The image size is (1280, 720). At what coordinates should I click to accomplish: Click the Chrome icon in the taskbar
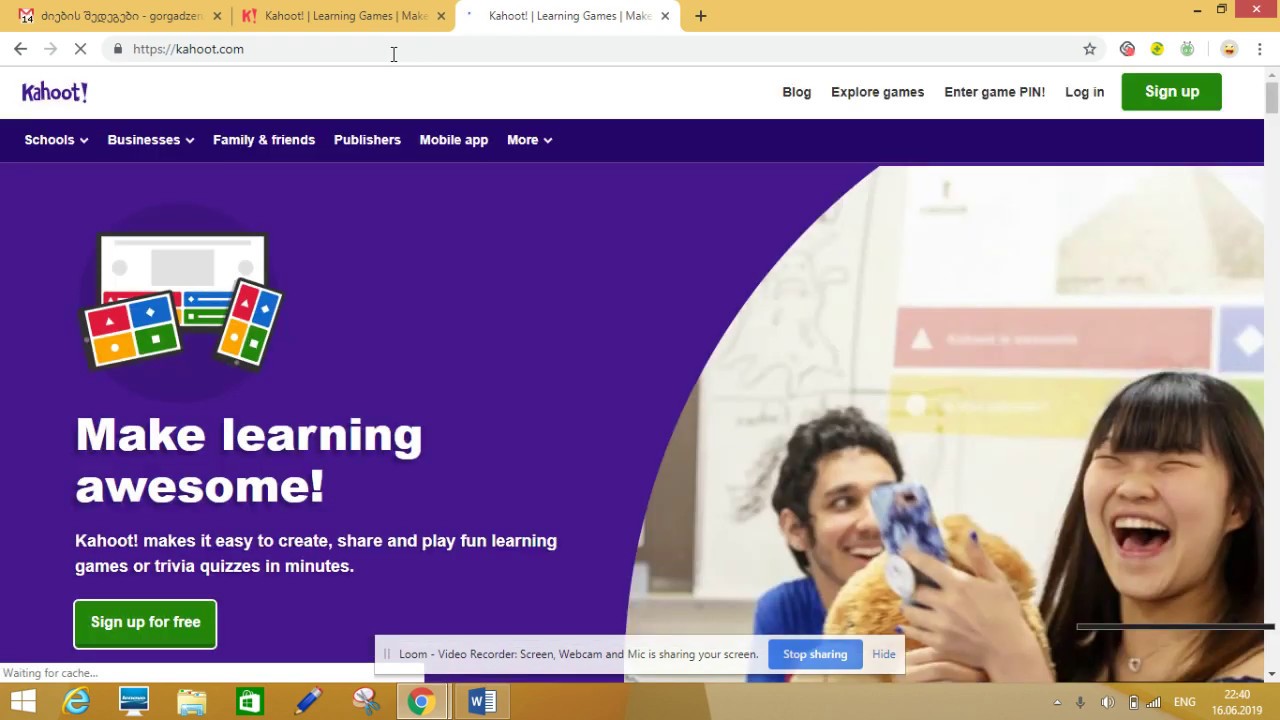click(x=422, y=702)
